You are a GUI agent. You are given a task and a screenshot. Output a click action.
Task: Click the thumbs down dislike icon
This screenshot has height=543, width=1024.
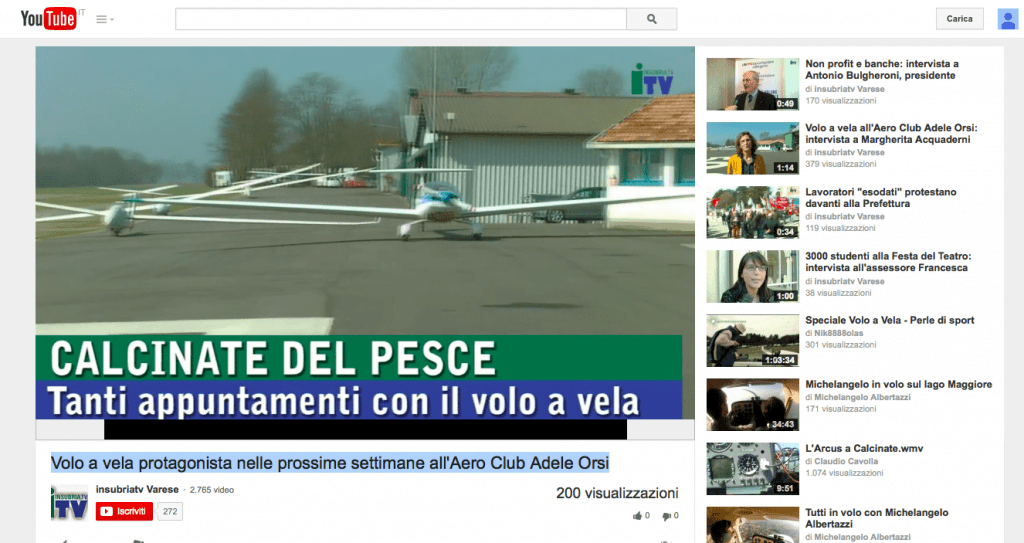click(x=666, y=516)
